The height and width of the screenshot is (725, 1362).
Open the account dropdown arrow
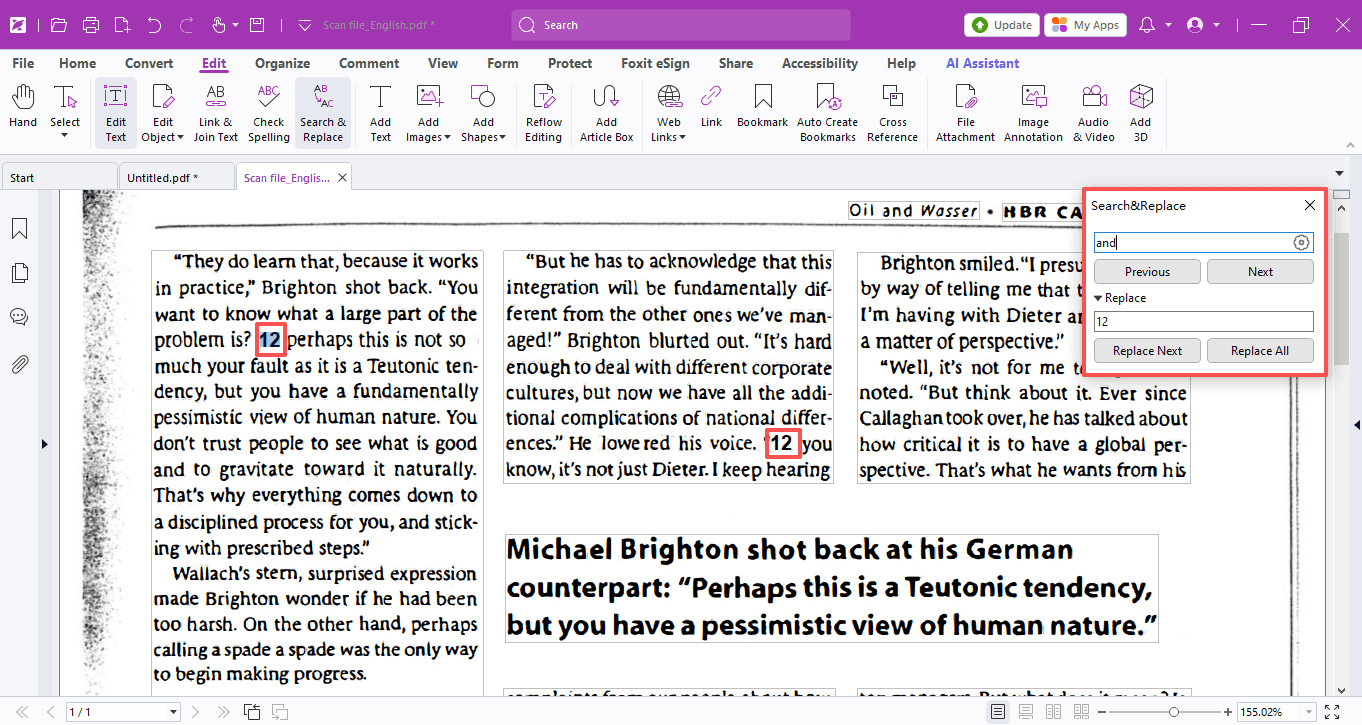(1216, 25)
